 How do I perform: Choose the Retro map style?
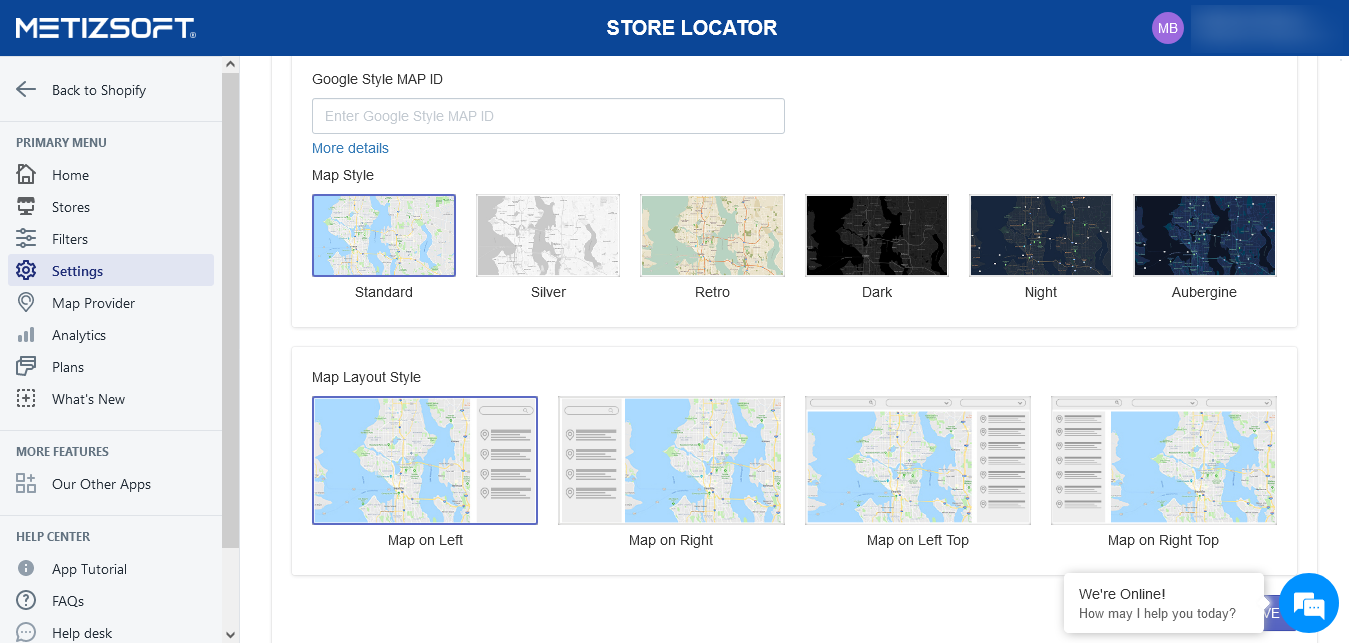[x=712, y=236]
